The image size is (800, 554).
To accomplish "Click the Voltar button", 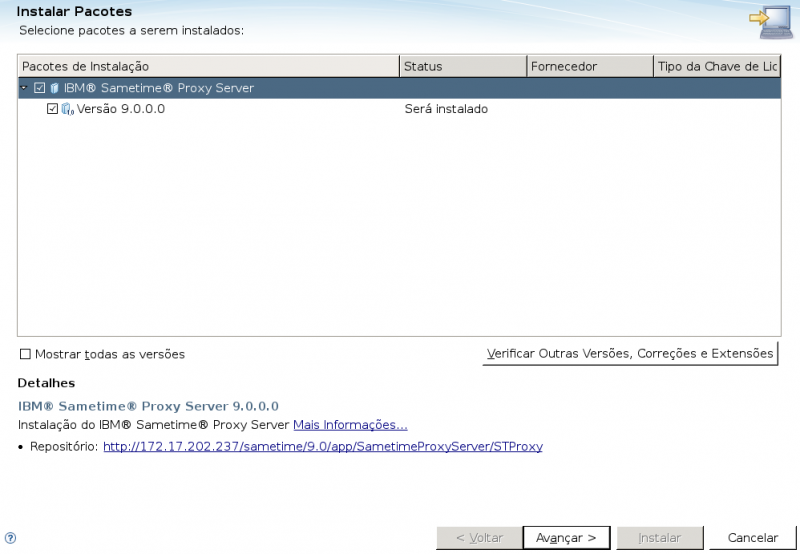I will (x=479, y=538).
